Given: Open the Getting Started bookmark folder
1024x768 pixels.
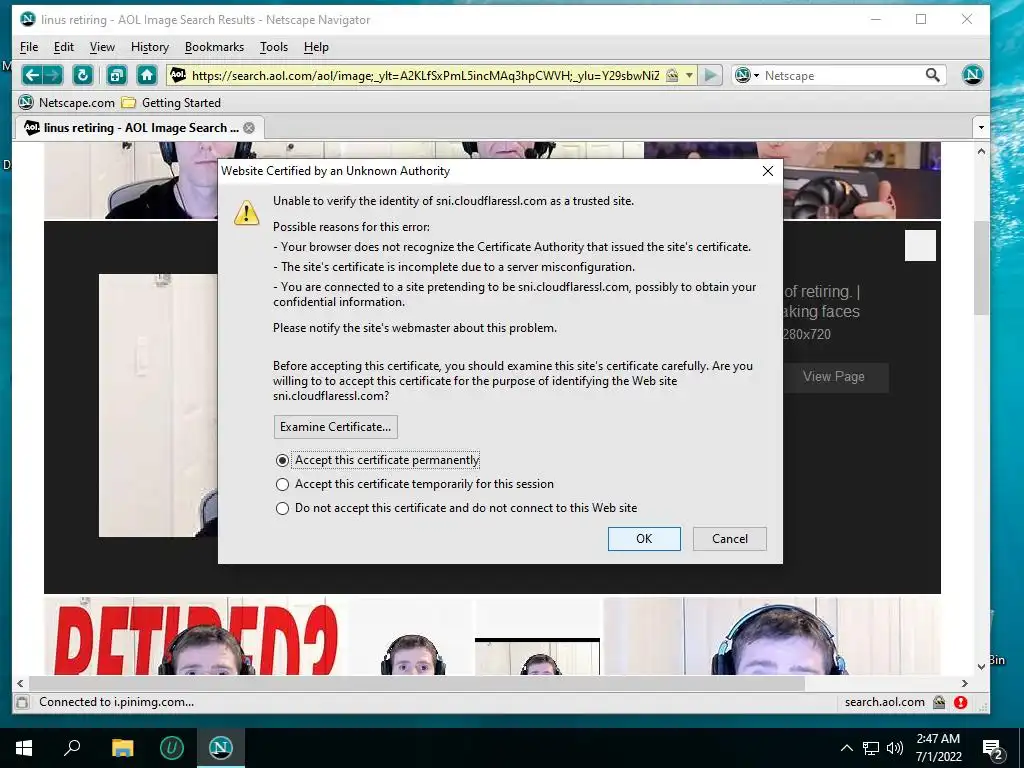Looking at the screenshot, I should (172, 103).
